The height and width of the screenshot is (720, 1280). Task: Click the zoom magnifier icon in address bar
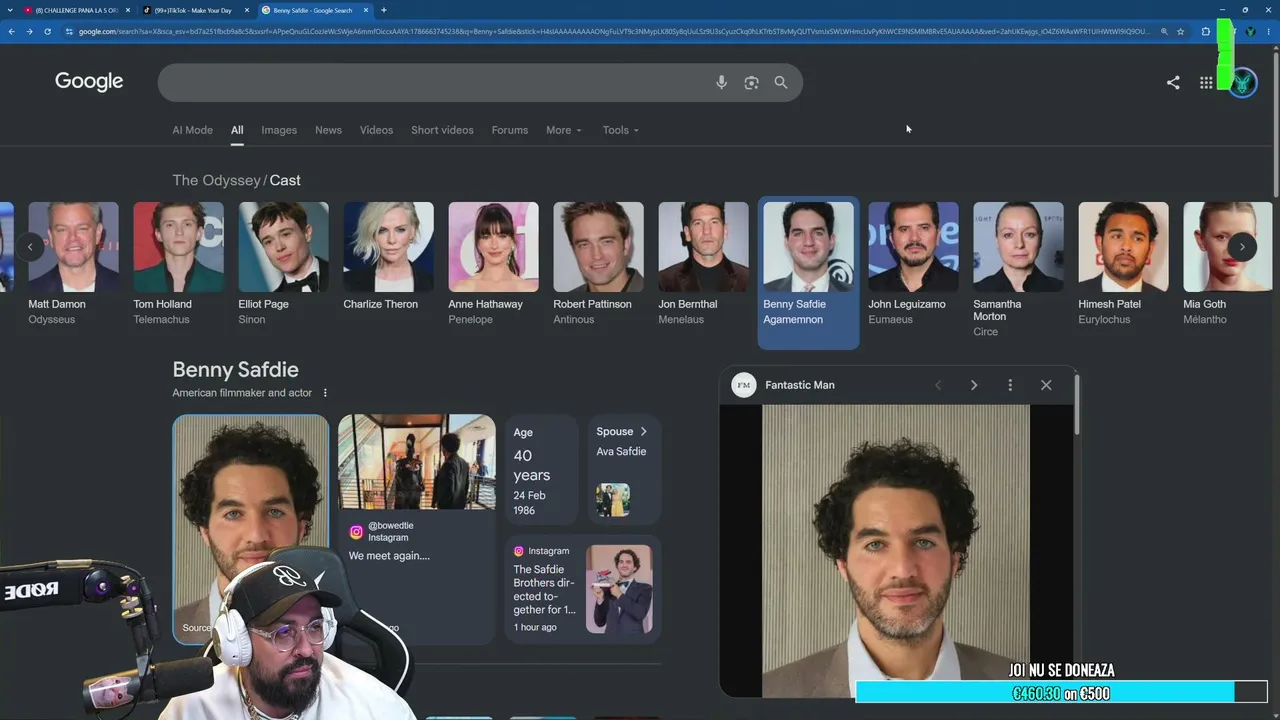pyautogui.click(x=1164, y=32)
